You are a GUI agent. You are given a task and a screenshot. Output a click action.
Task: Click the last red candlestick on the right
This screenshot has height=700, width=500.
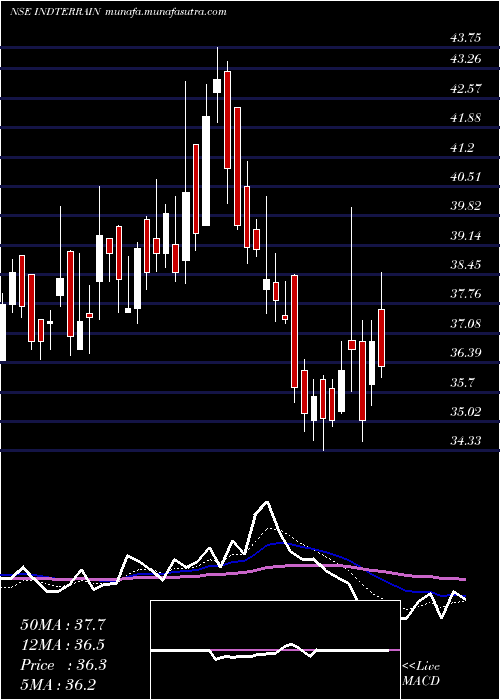point(382,338)
